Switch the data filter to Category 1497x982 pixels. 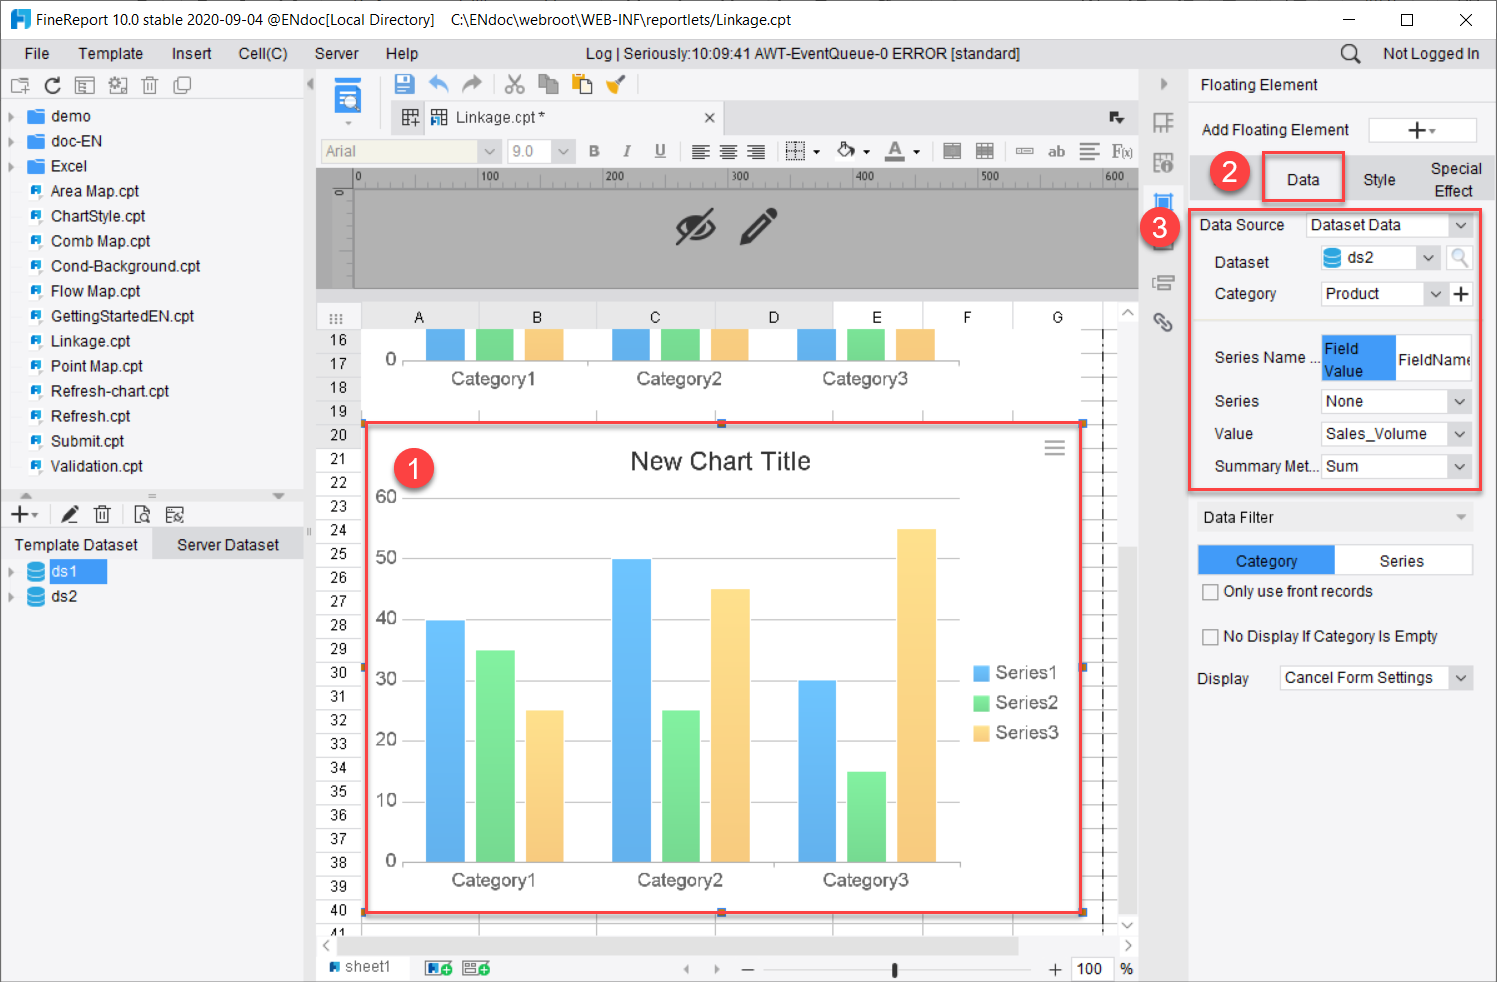pos(1266,561)
